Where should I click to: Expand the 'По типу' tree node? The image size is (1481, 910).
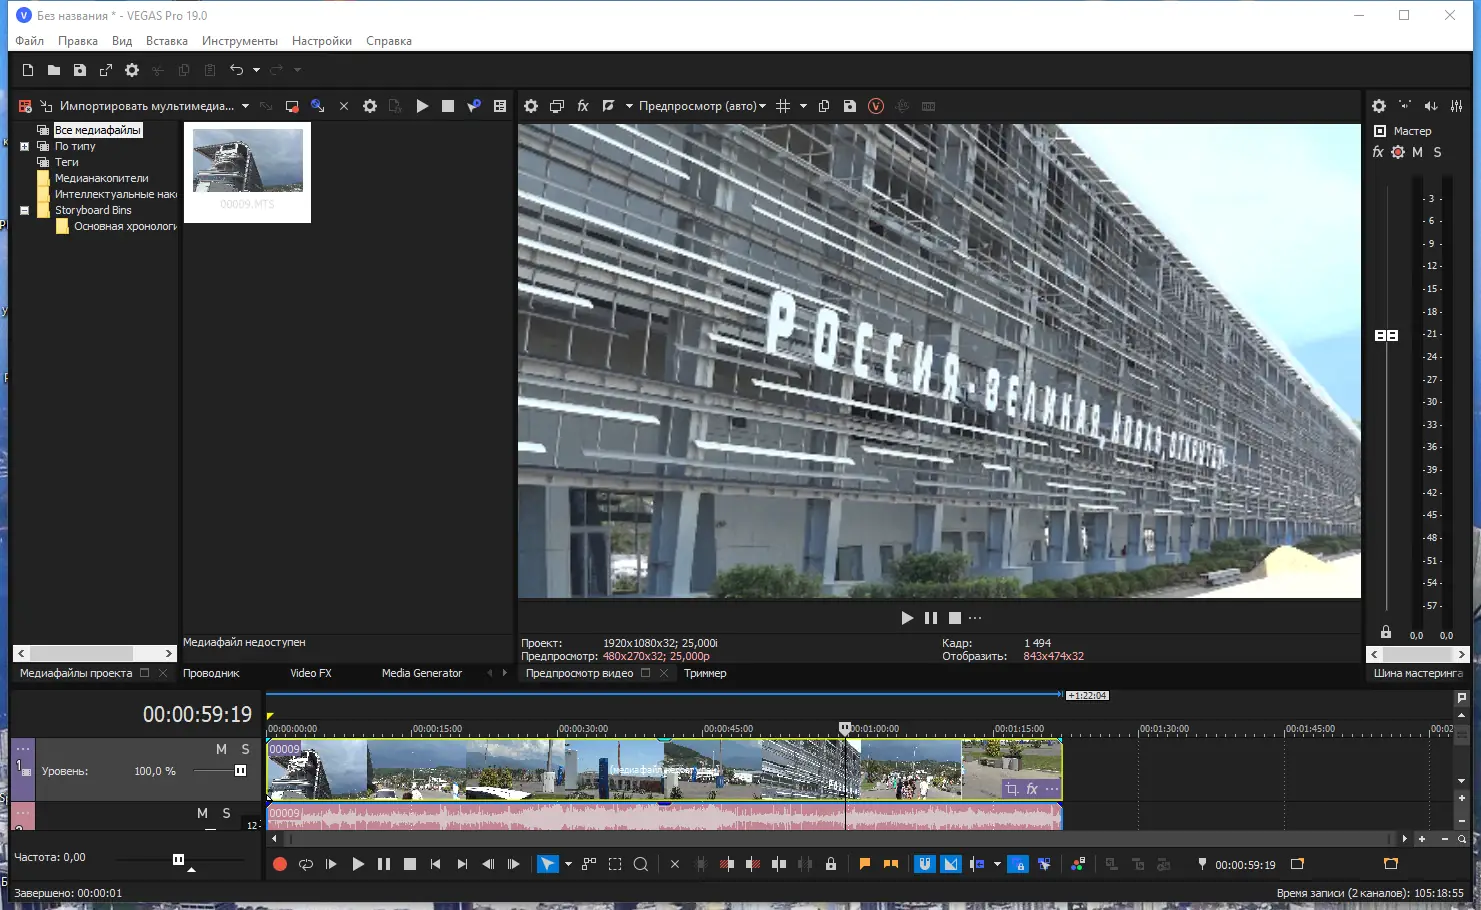25,146
